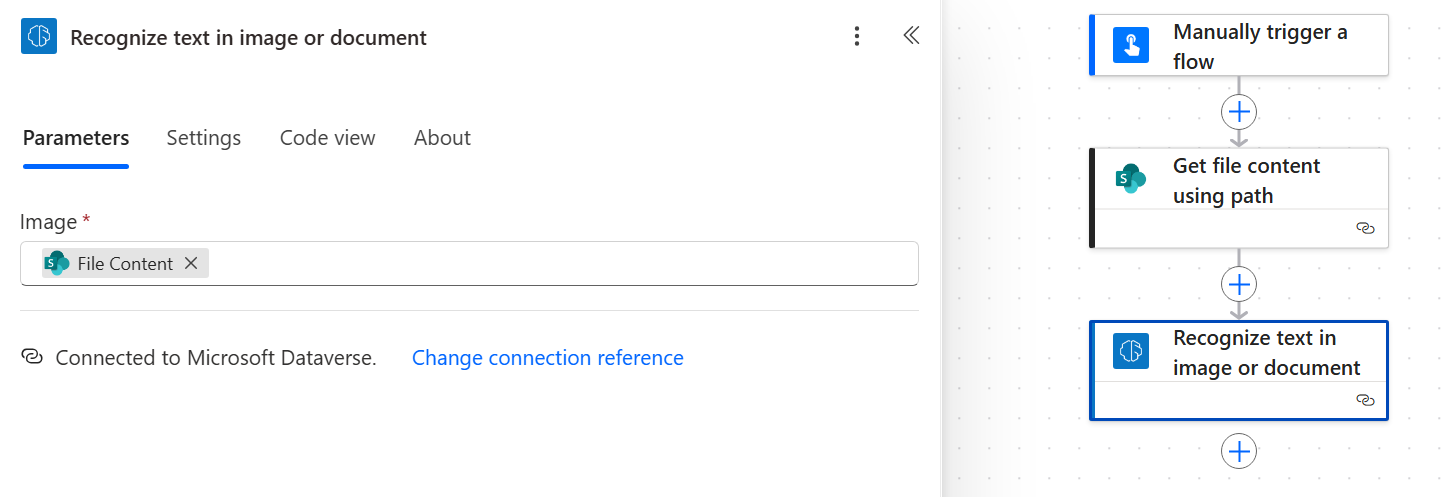This screenshot has width=1442, height=497.
Task: Open the three-dot more options menu
Action: tap(856, 37)
